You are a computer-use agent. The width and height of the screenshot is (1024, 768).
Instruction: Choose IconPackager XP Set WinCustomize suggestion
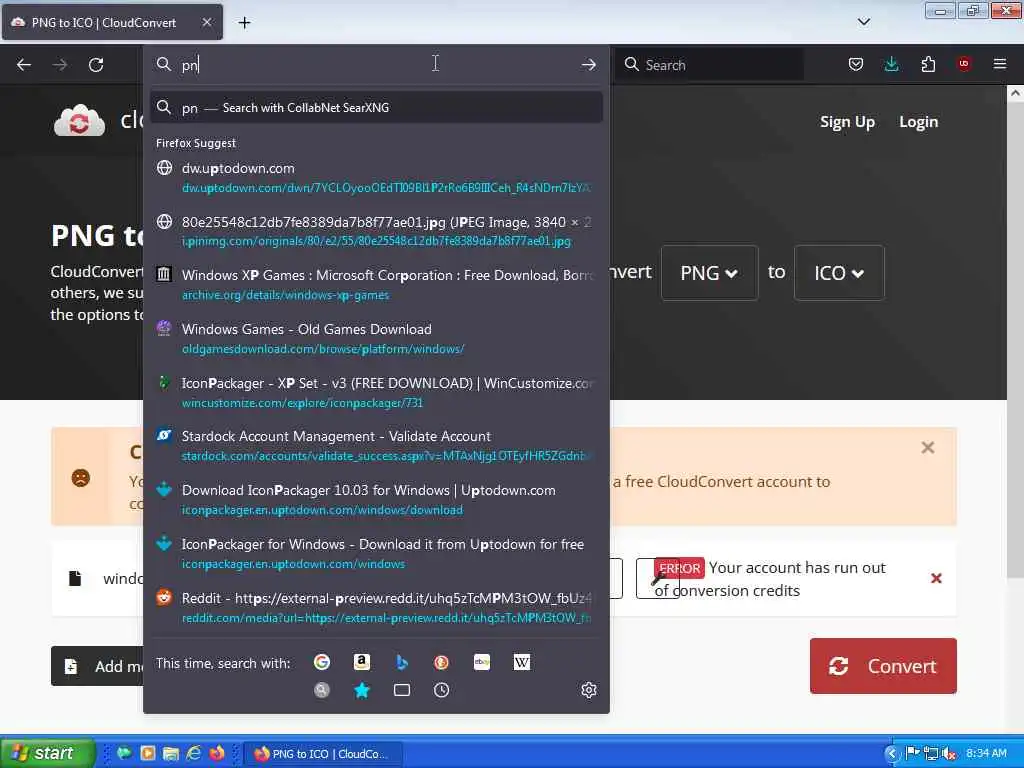click(x=376, y=392)
